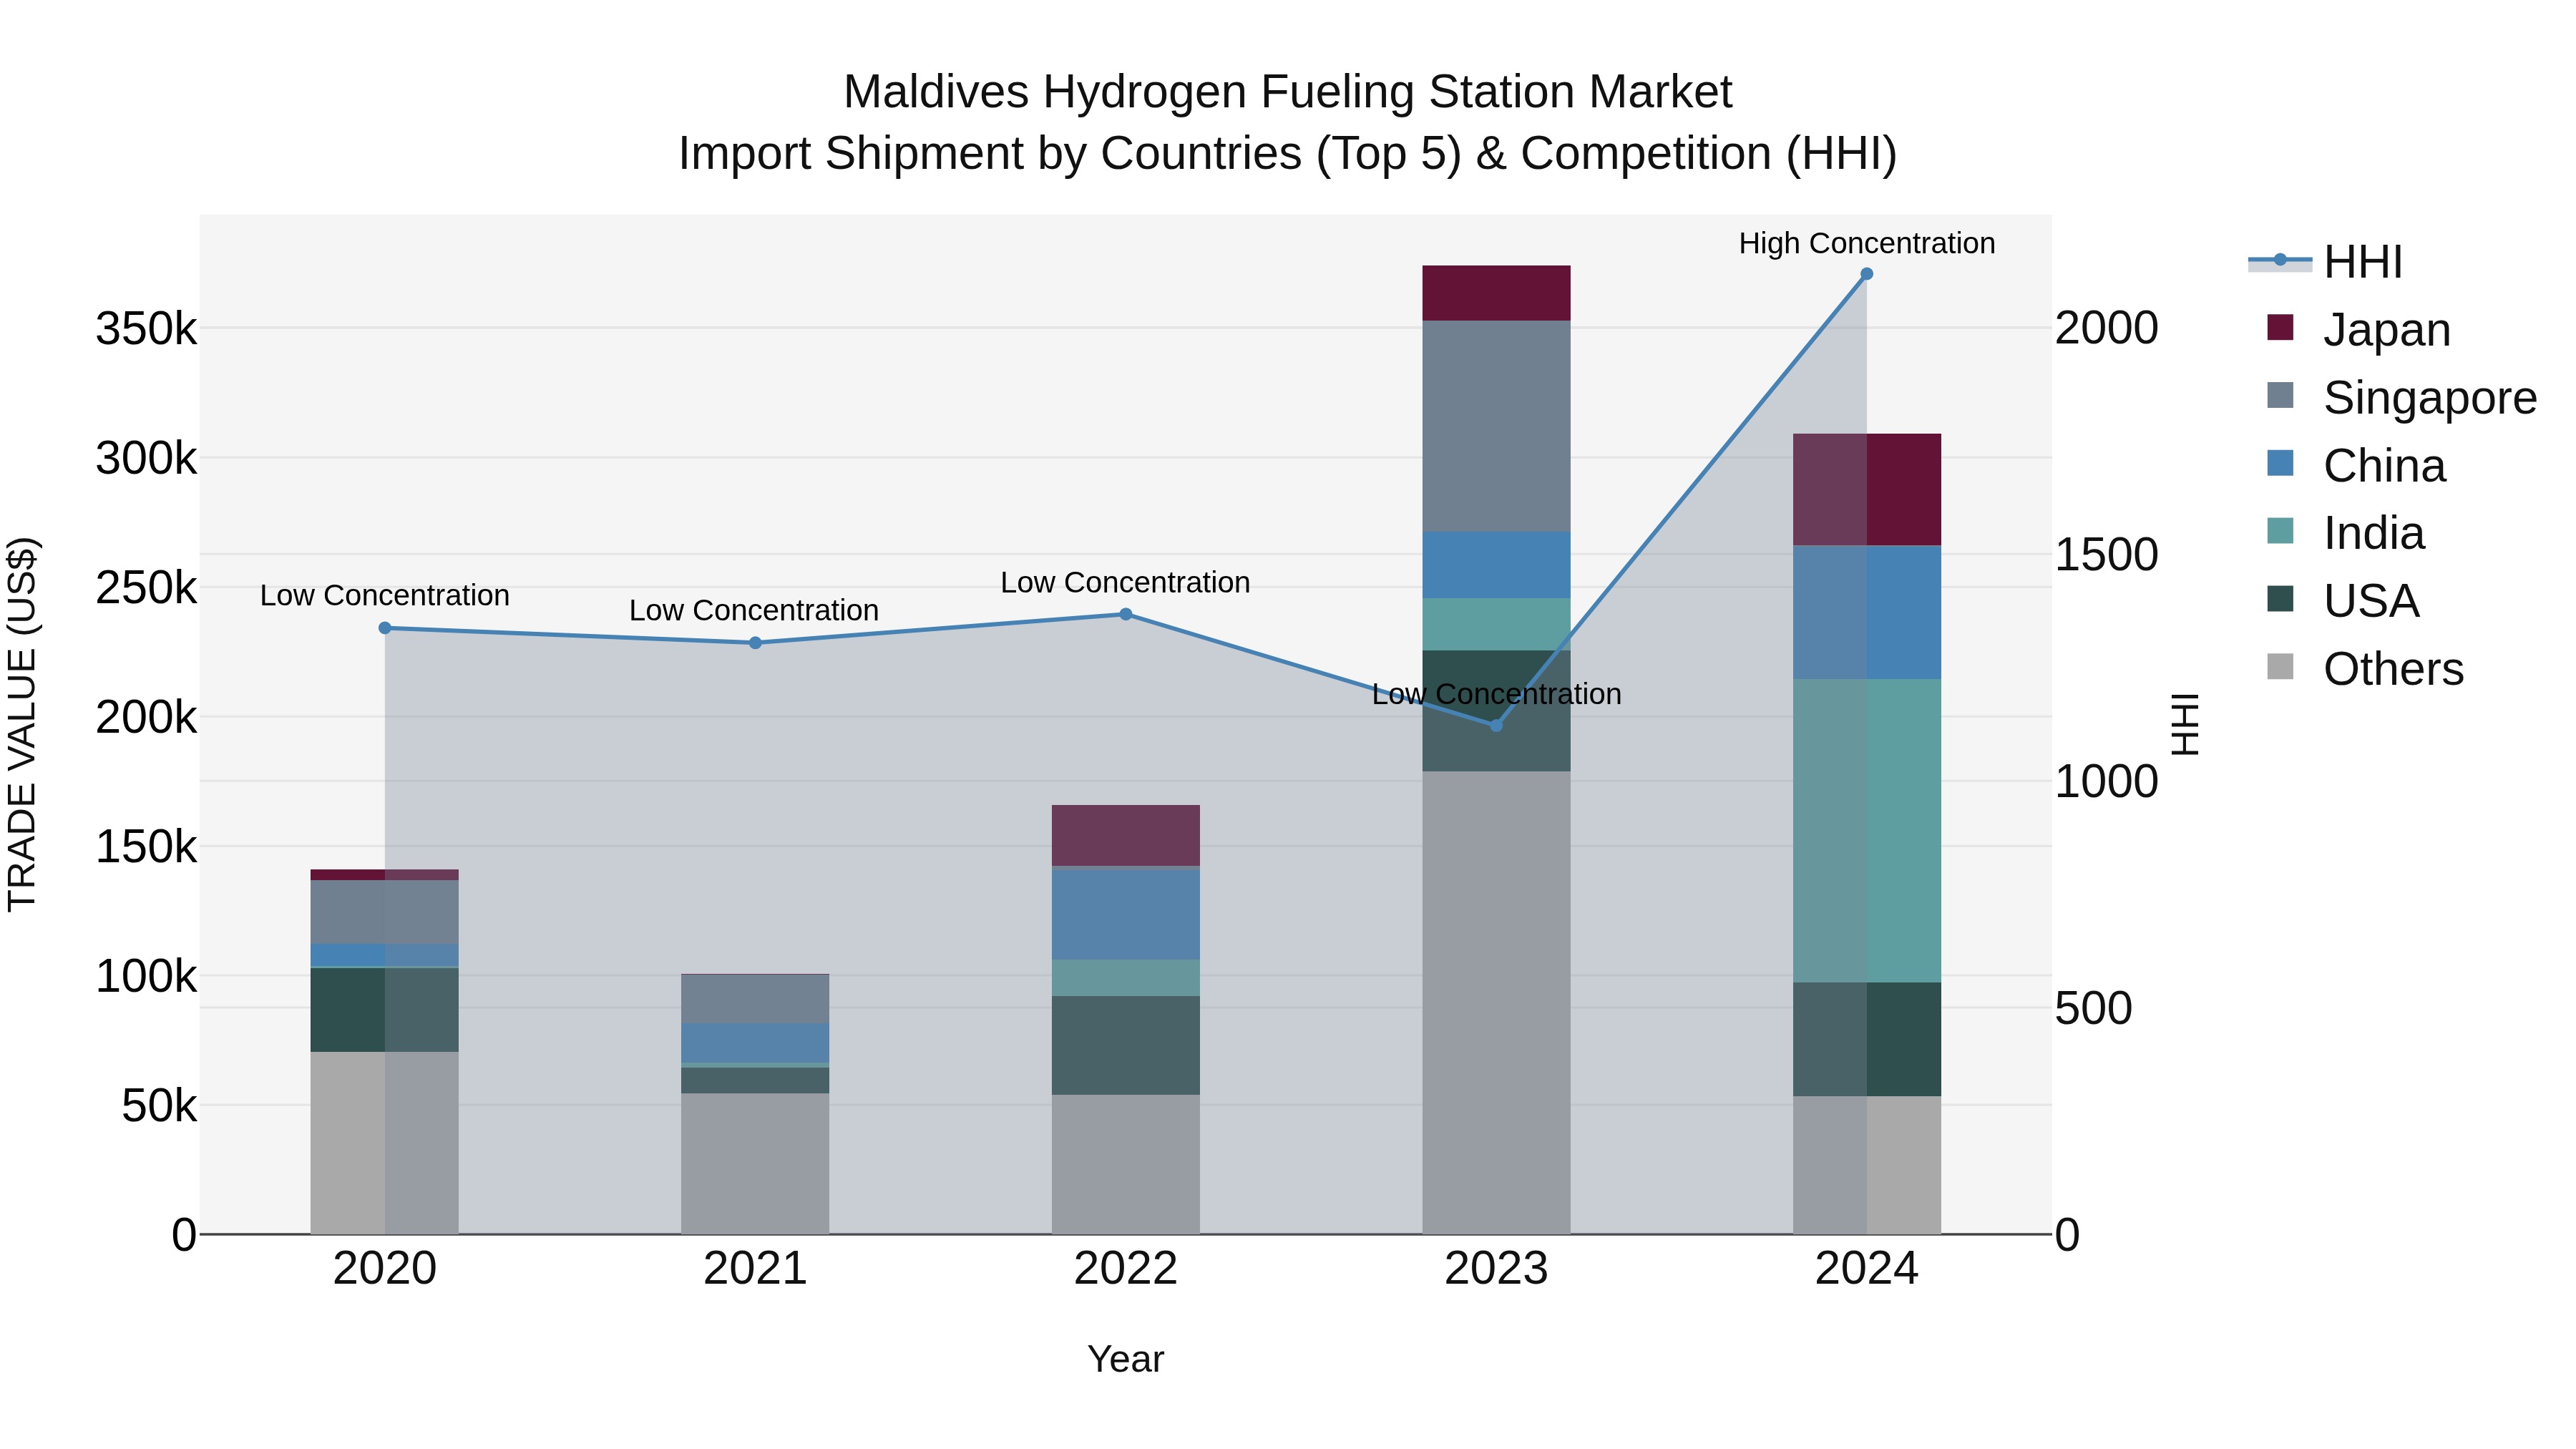Click the Singapore segment of 2021 bar
This screenshot has height=1449, width=2576.
click(x=755, y=999)
